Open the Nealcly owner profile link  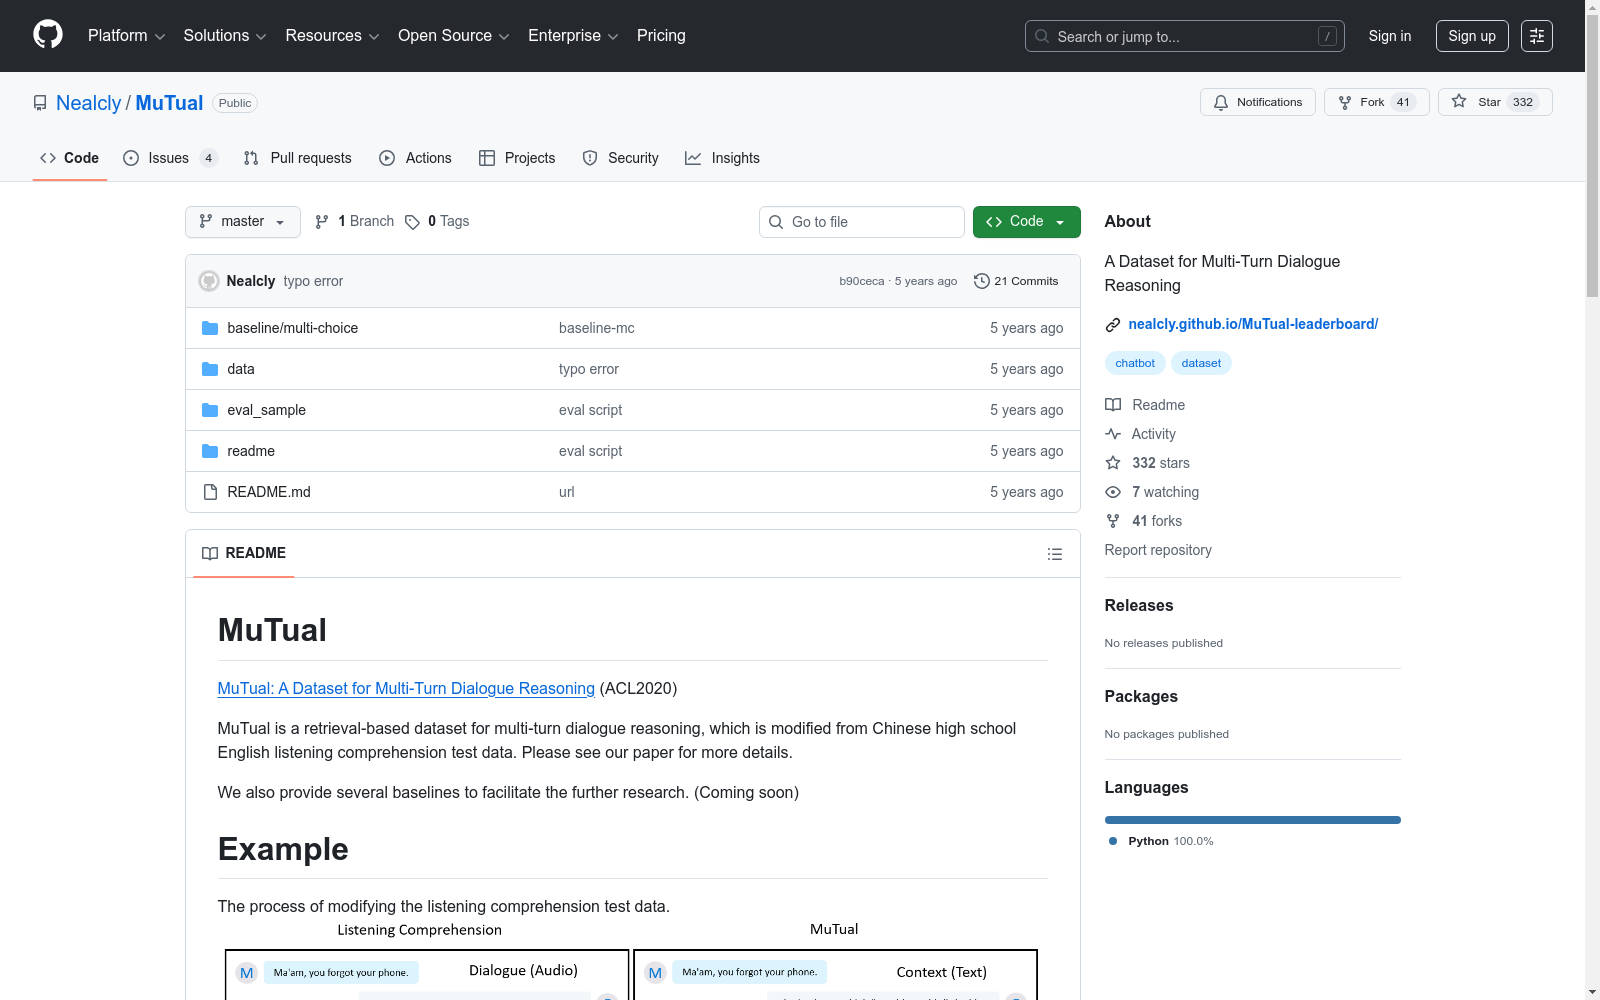click(88, 103)
